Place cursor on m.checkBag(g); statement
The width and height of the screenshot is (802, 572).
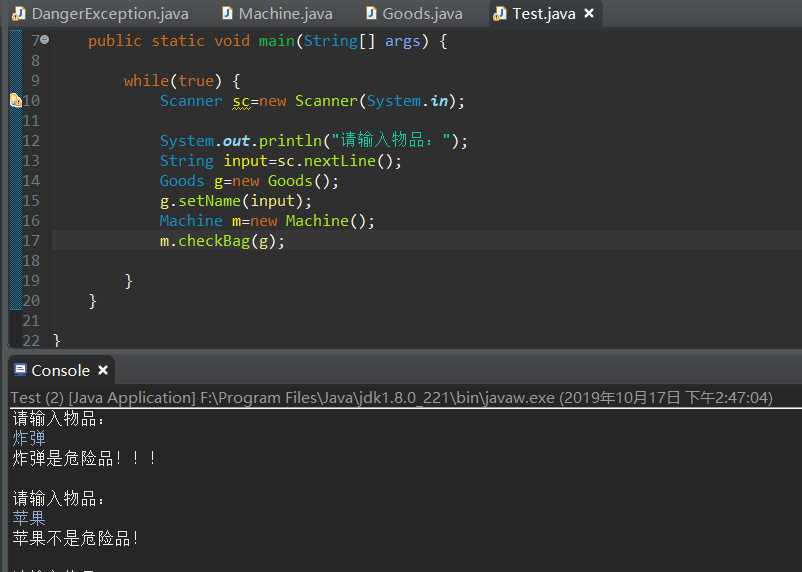[222, 241]
